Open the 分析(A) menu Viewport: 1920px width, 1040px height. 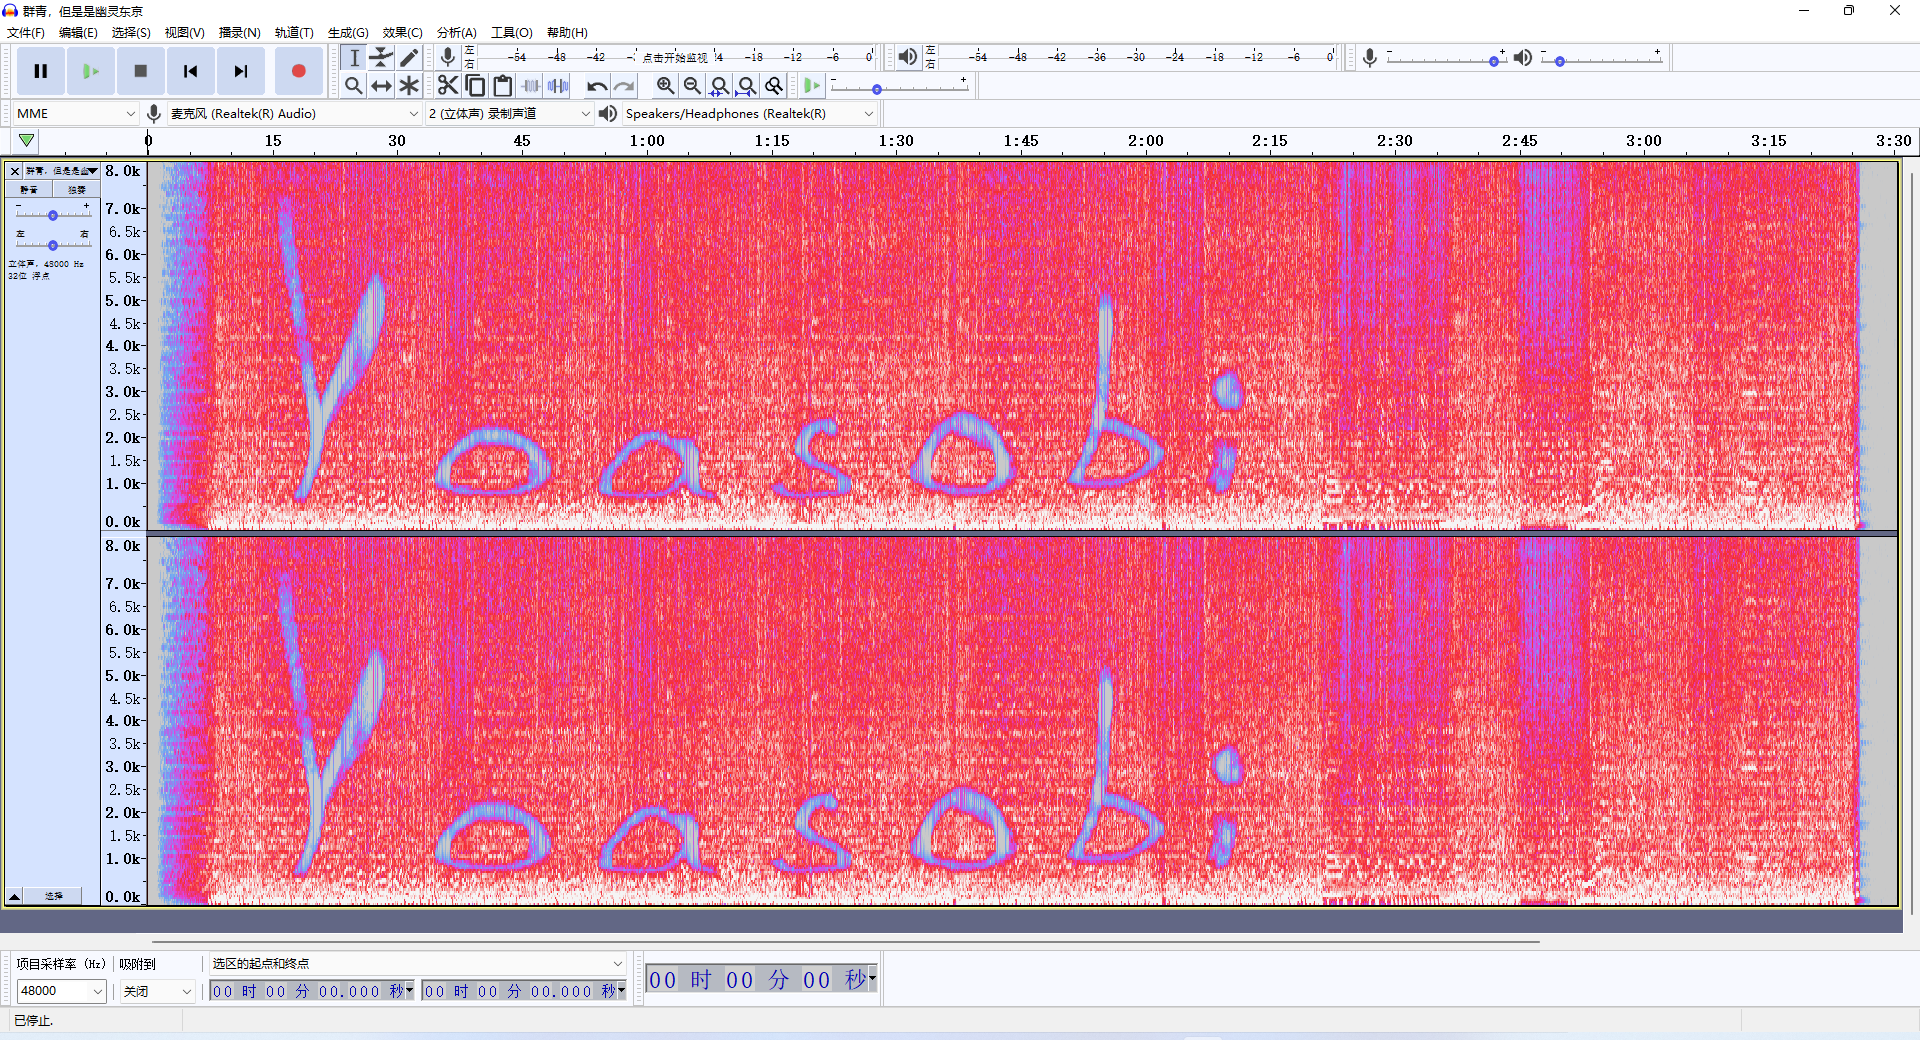[x=457, y=32]
